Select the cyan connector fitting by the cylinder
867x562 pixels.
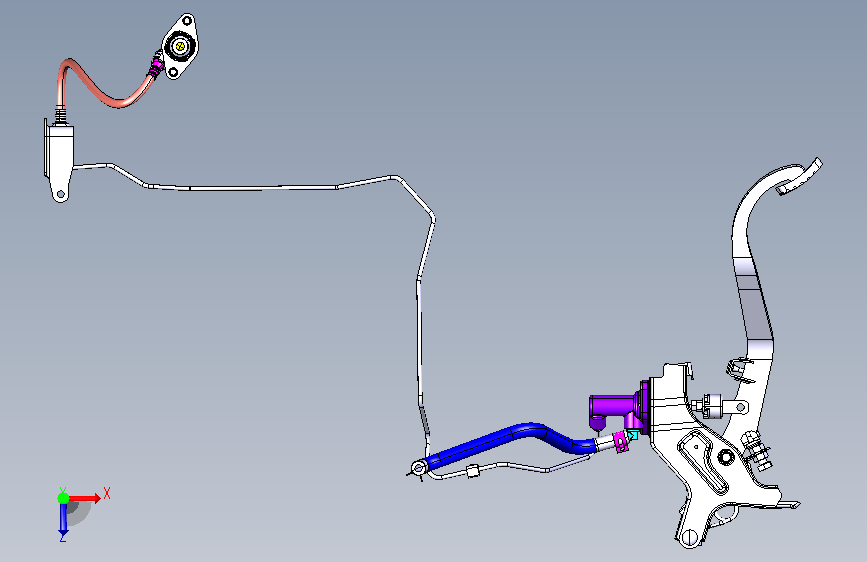point(632,435)
